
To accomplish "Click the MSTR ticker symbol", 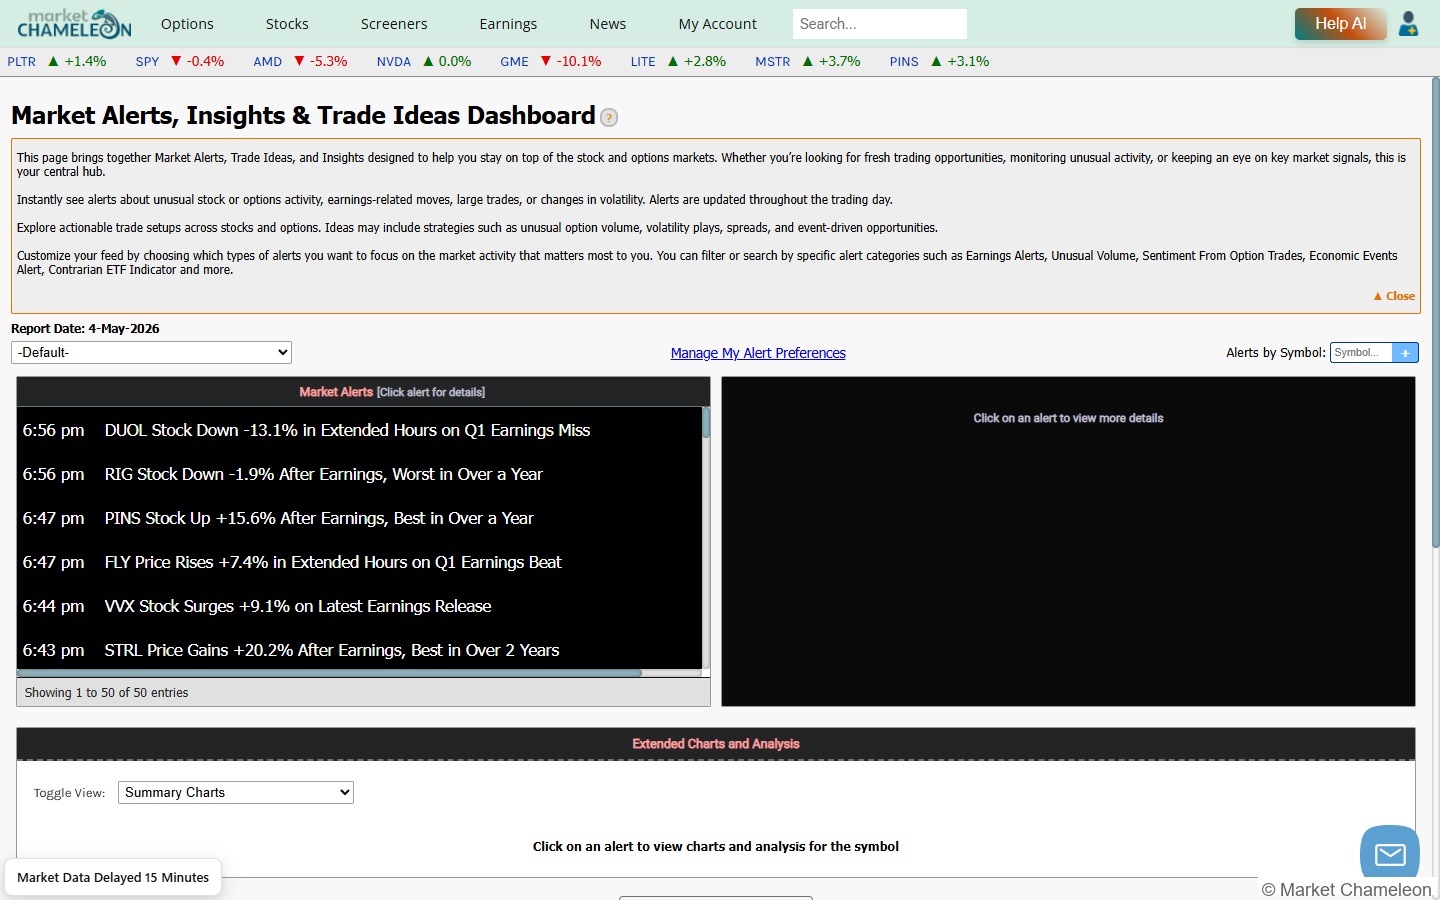I will click(x=773, y=61).
